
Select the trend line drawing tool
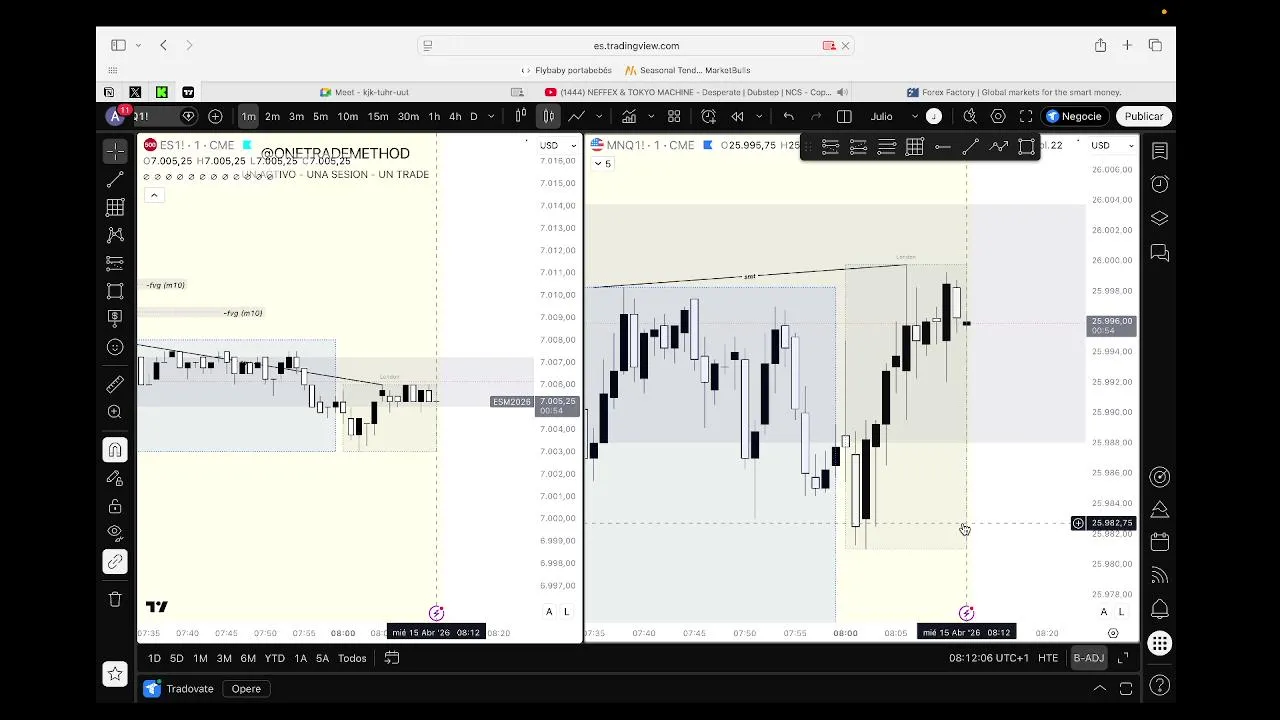click(x=115, y=180)
